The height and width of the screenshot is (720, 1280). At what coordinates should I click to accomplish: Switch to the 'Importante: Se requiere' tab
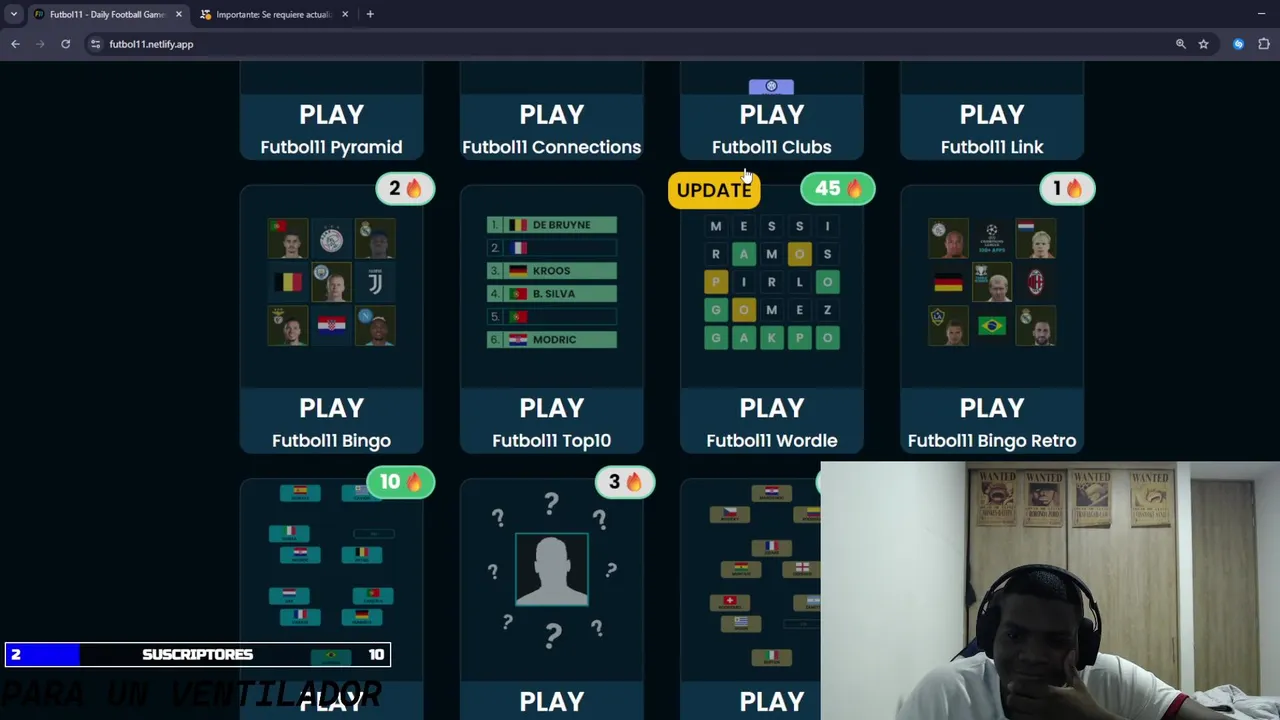pos(272,14)
